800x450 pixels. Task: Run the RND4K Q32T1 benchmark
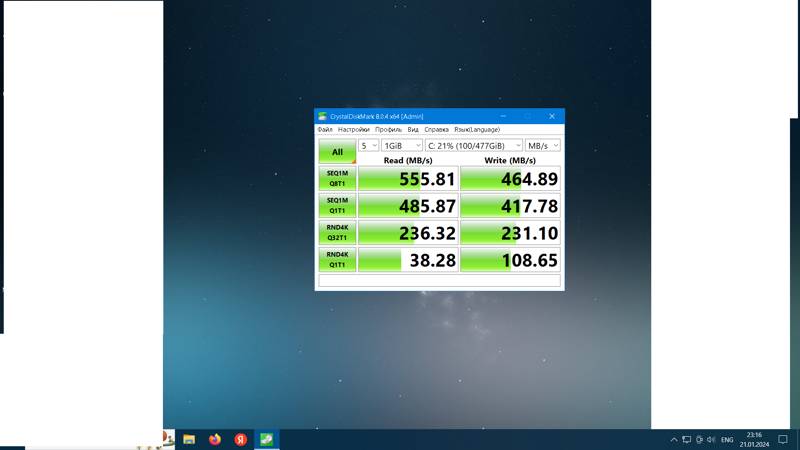click(x=337, y=233)
